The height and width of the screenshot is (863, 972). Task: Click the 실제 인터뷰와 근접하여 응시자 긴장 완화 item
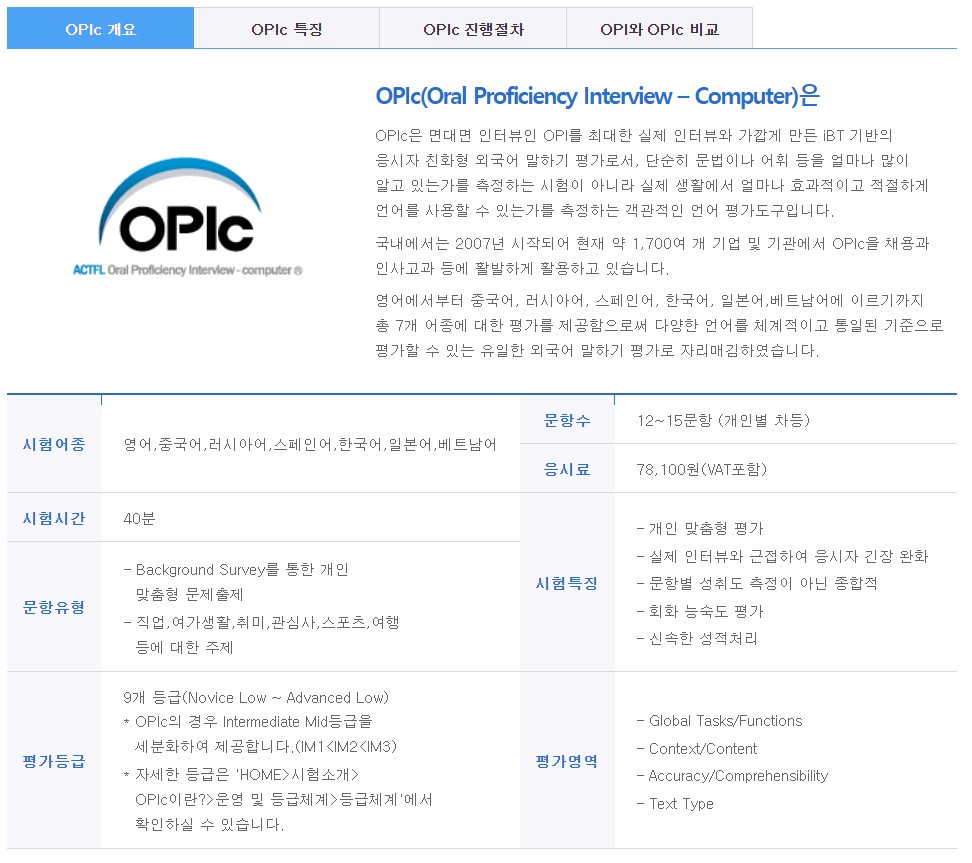(x=782, y=556)
